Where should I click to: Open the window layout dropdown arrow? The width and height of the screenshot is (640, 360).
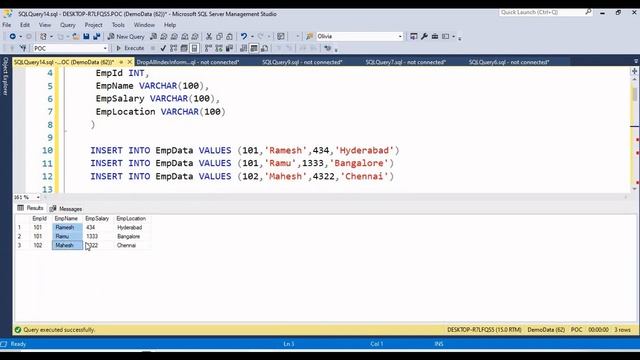tap(453, 36)
